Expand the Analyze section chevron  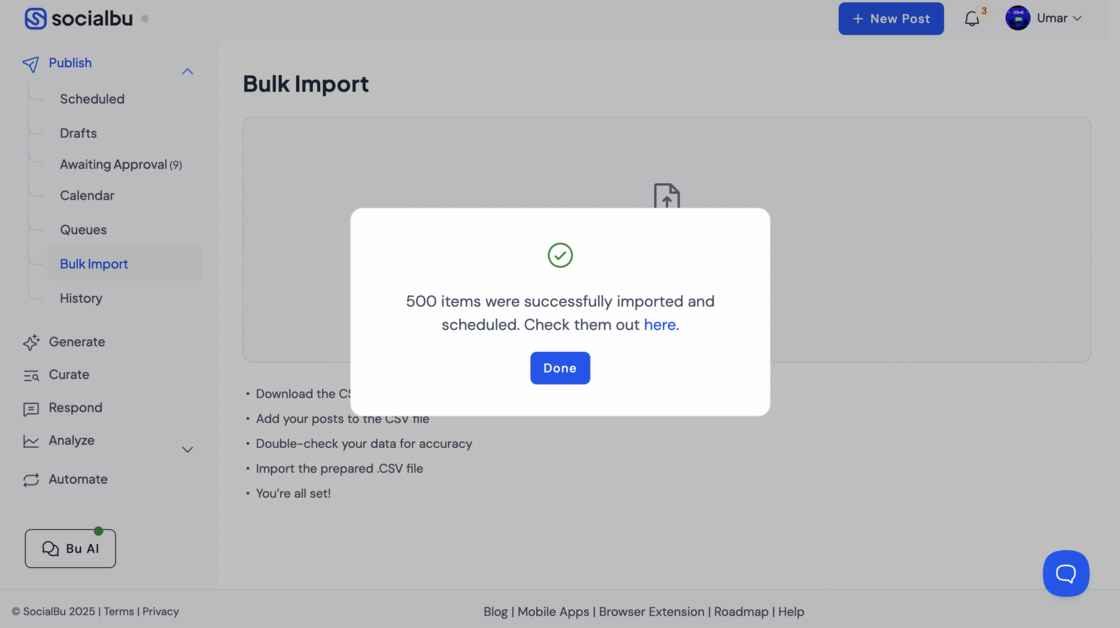(x=187, y=450)
